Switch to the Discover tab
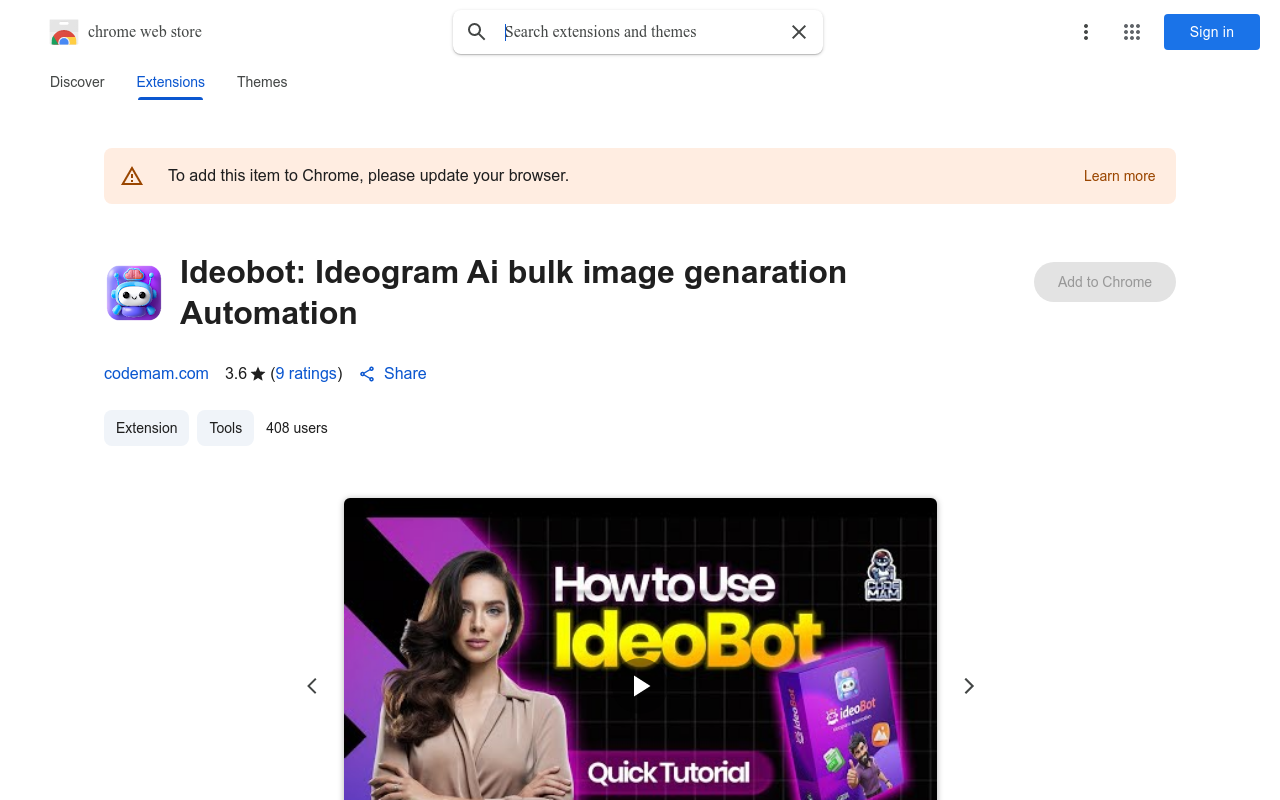The image size is (1280, 800). (77, 82)
